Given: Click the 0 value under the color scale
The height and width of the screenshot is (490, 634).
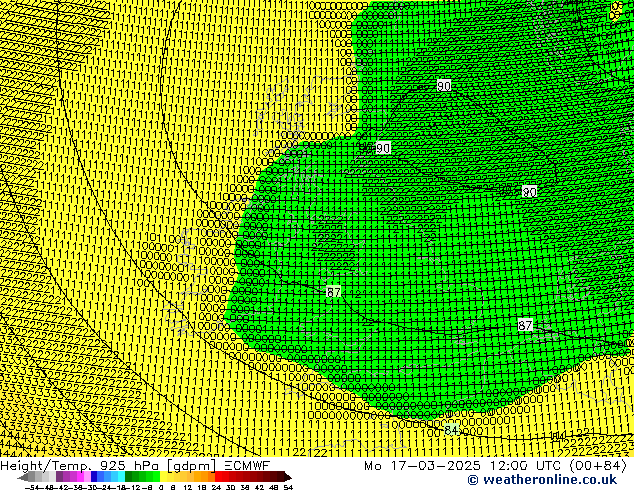Looking at the screenshot, I should pyautogui.click(x=161, y=488).
